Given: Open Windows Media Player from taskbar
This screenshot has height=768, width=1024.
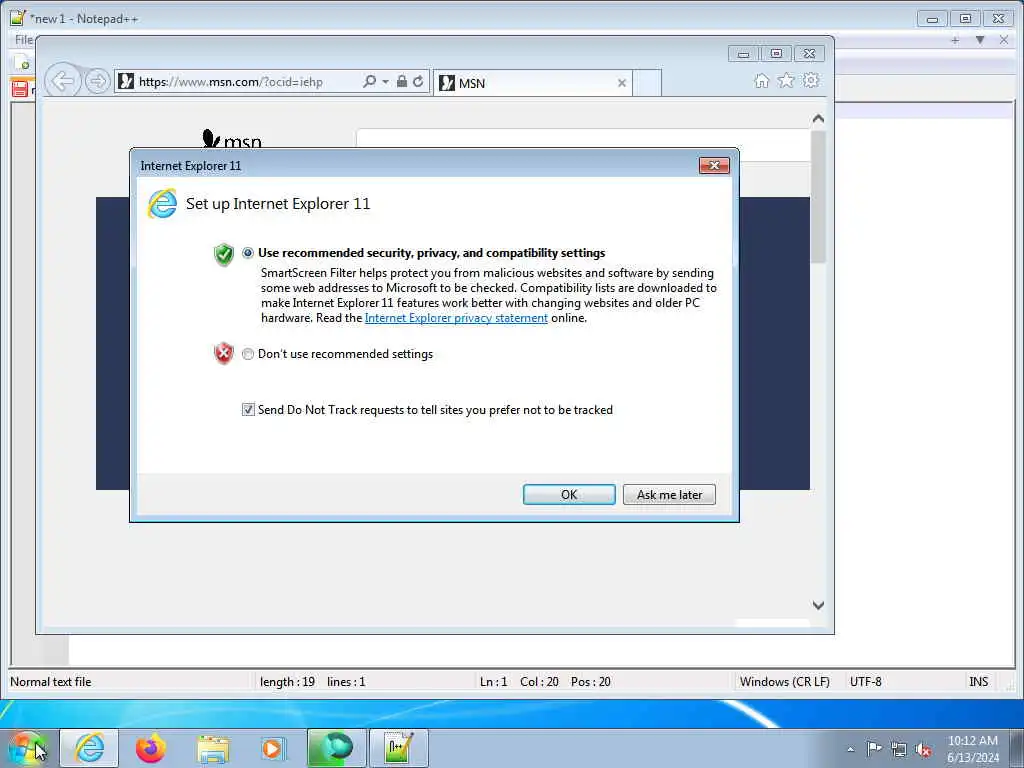Looking at the screenshot, I should pyautogui.click(x=272, y=748).
